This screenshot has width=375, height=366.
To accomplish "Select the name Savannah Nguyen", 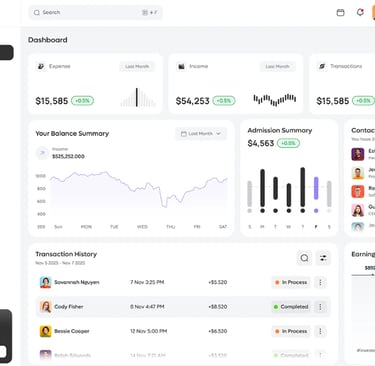I will (77, 282).
